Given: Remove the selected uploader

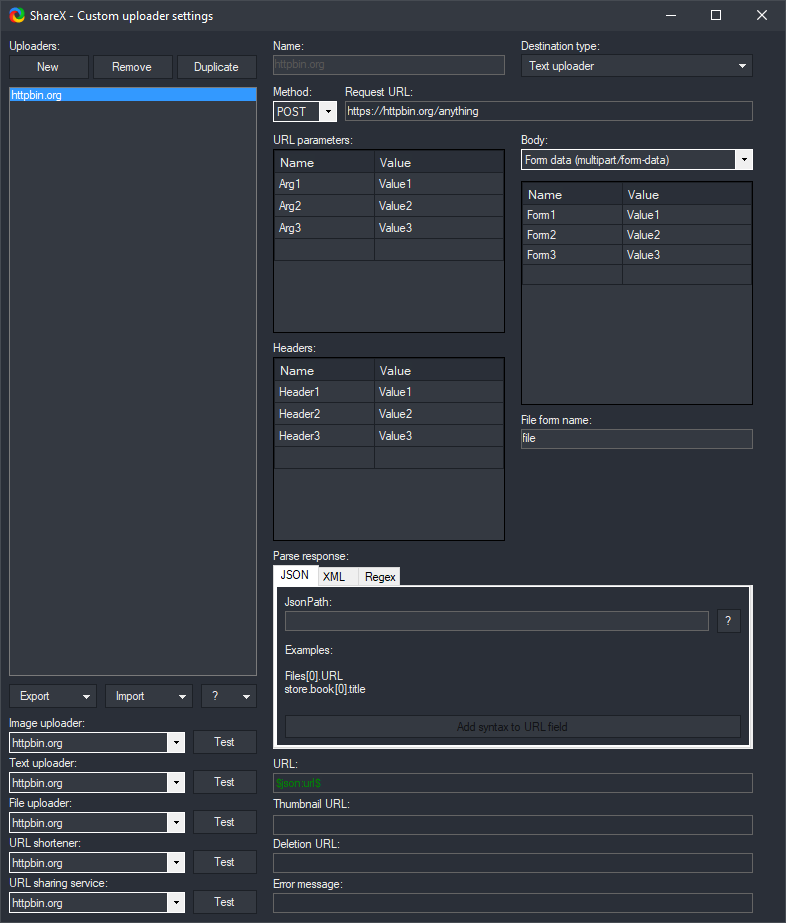Looking at the screenshot, I should tap(132, 67).
